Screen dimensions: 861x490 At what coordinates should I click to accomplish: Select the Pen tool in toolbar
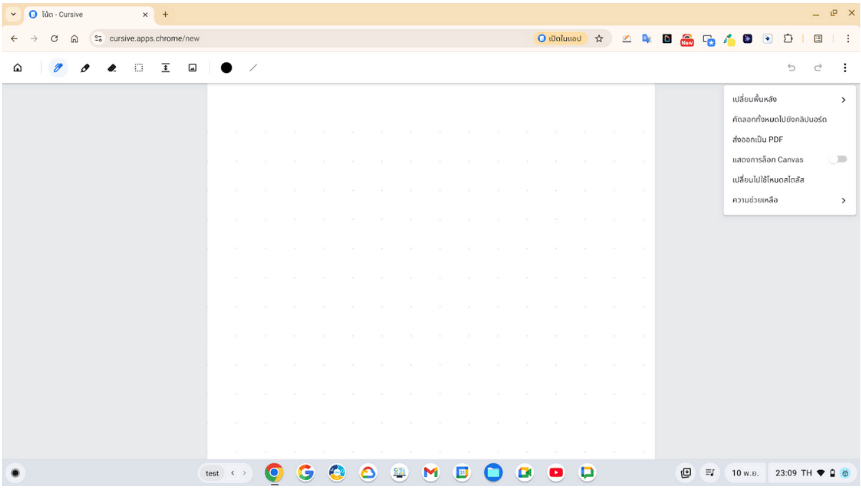58,68
